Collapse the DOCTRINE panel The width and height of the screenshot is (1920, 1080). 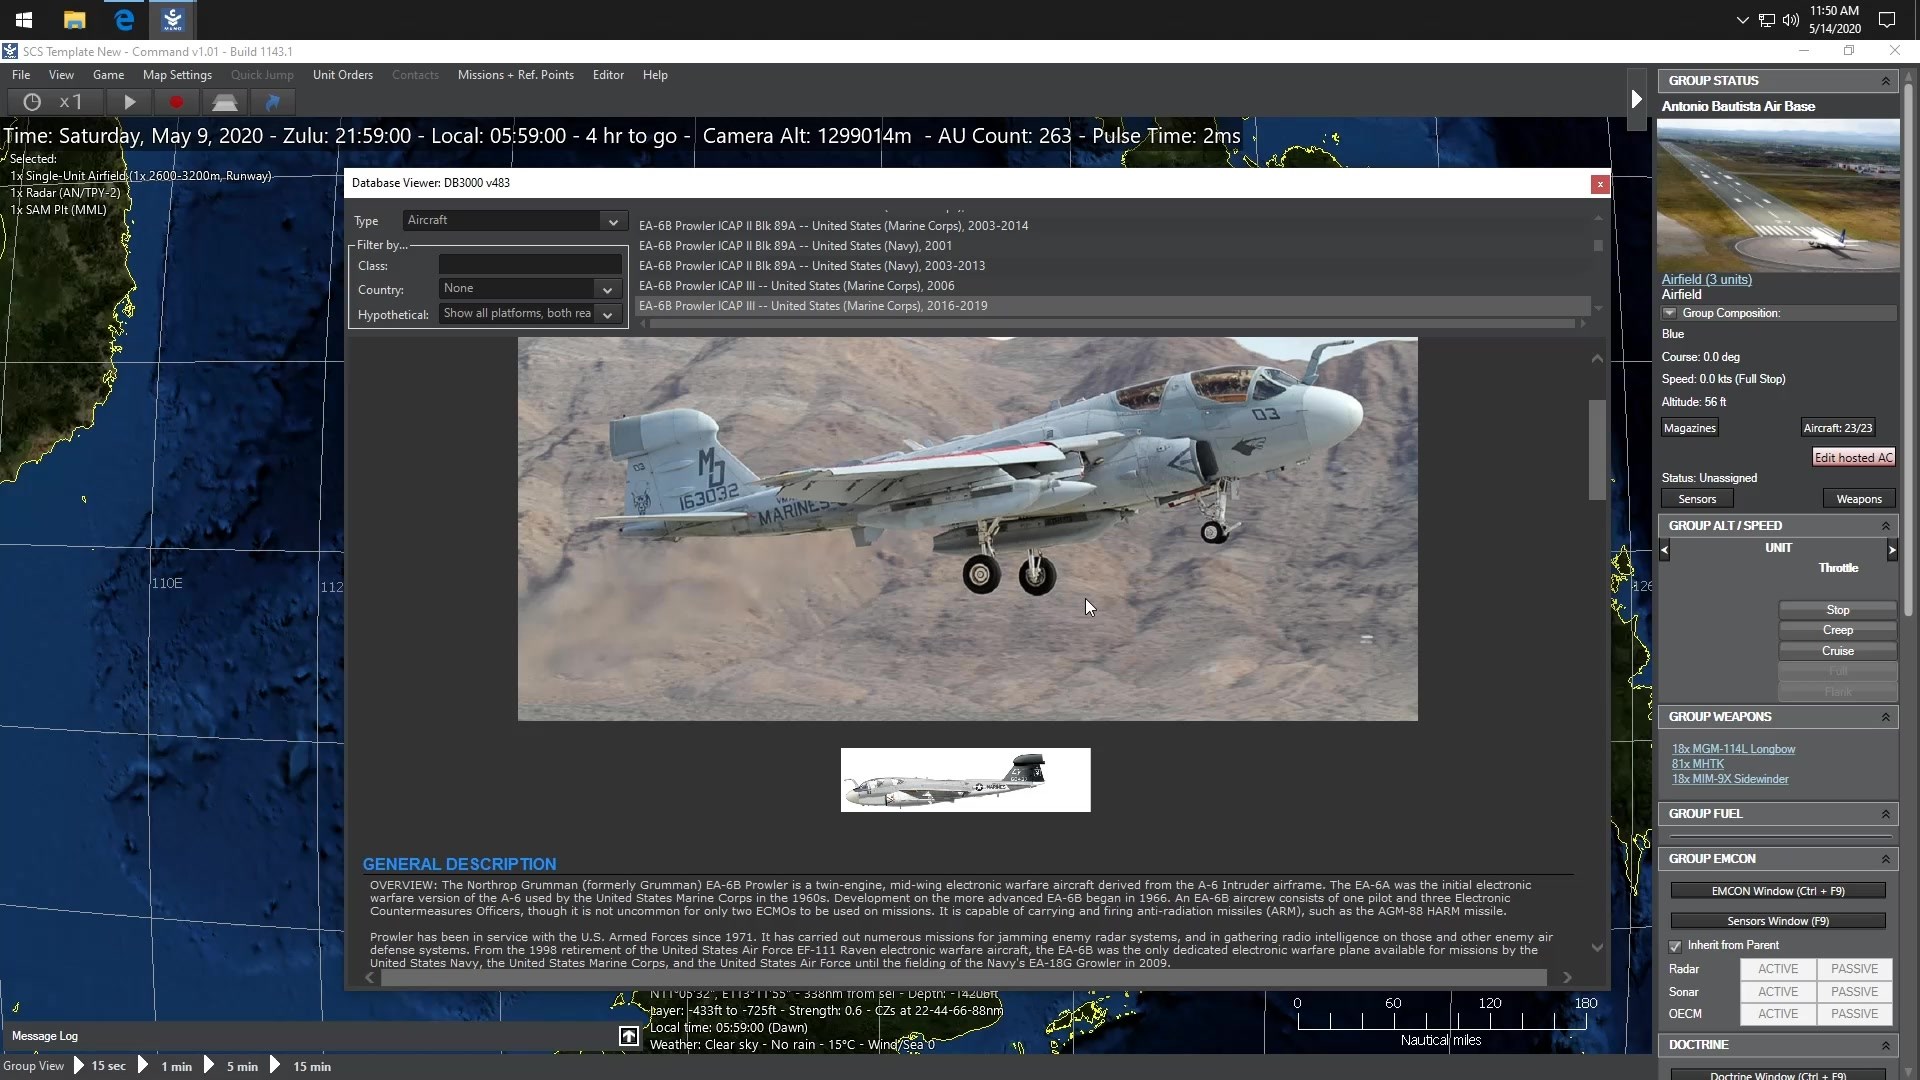(1885, 1045)
